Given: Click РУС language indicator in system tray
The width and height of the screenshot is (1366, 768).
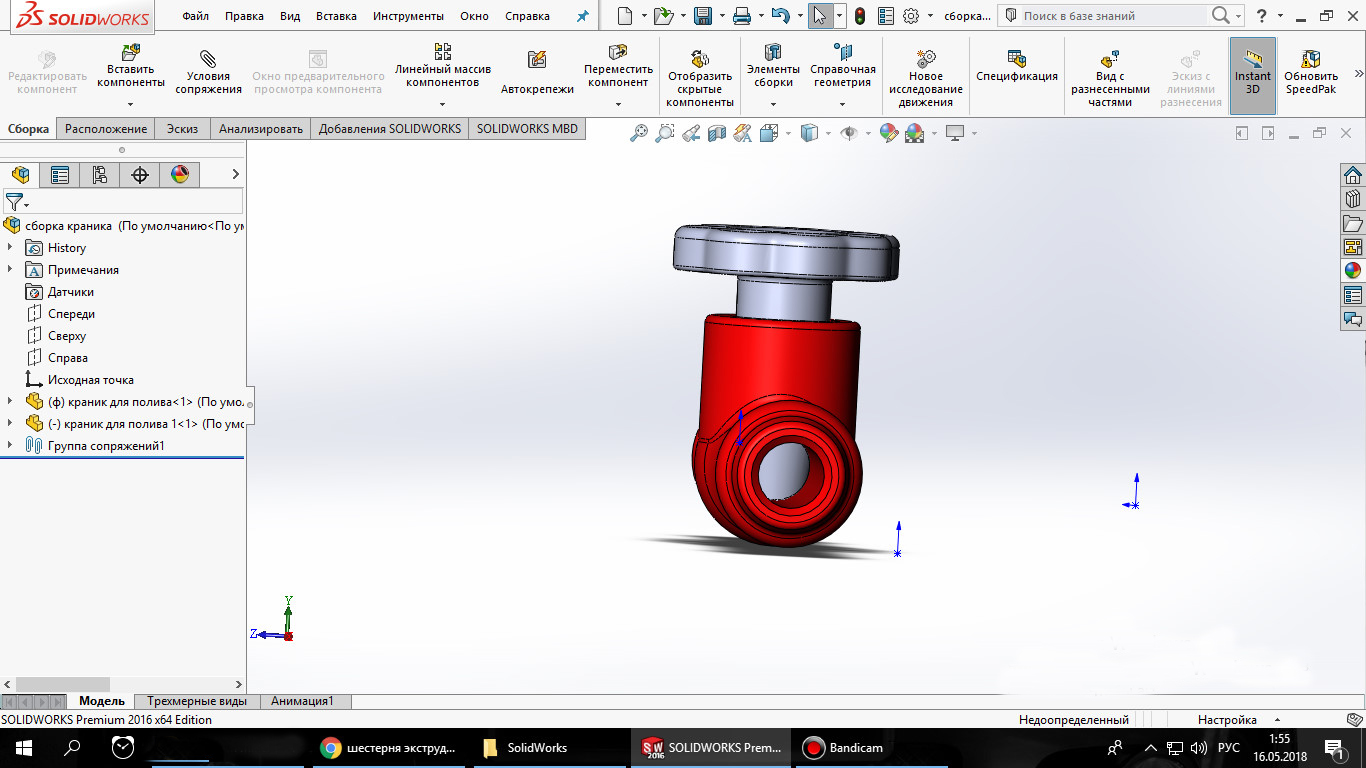Looking at the screenshot, I should point(1229,747).
